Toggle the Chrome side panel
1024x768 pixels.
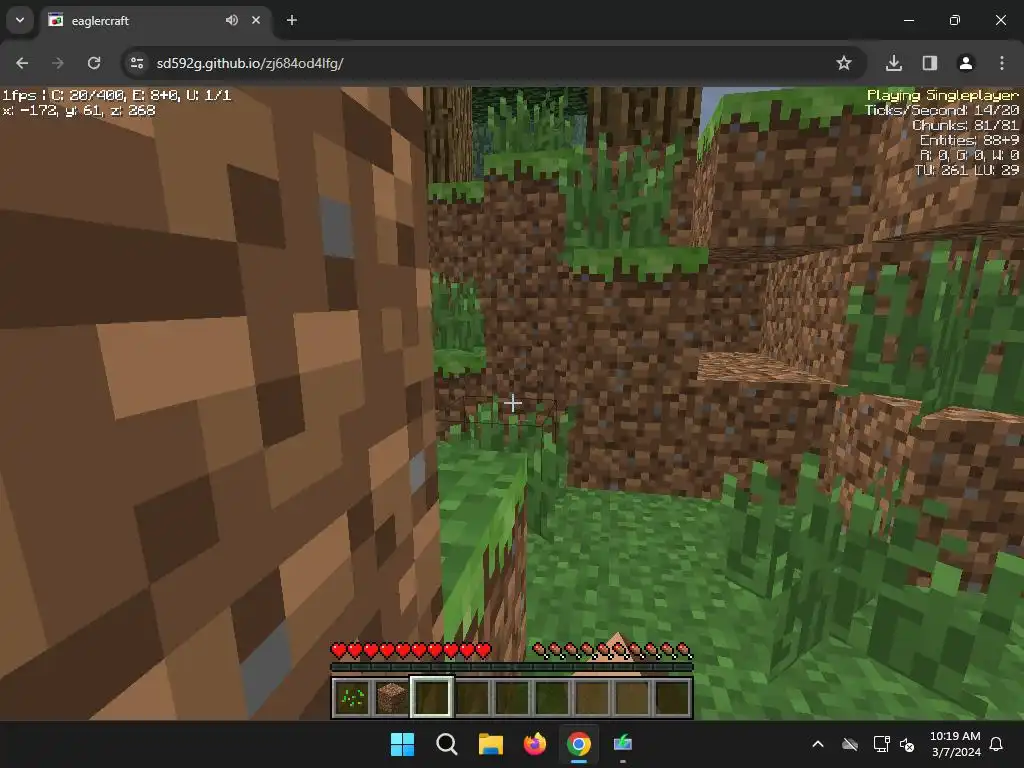coord(930,63)
